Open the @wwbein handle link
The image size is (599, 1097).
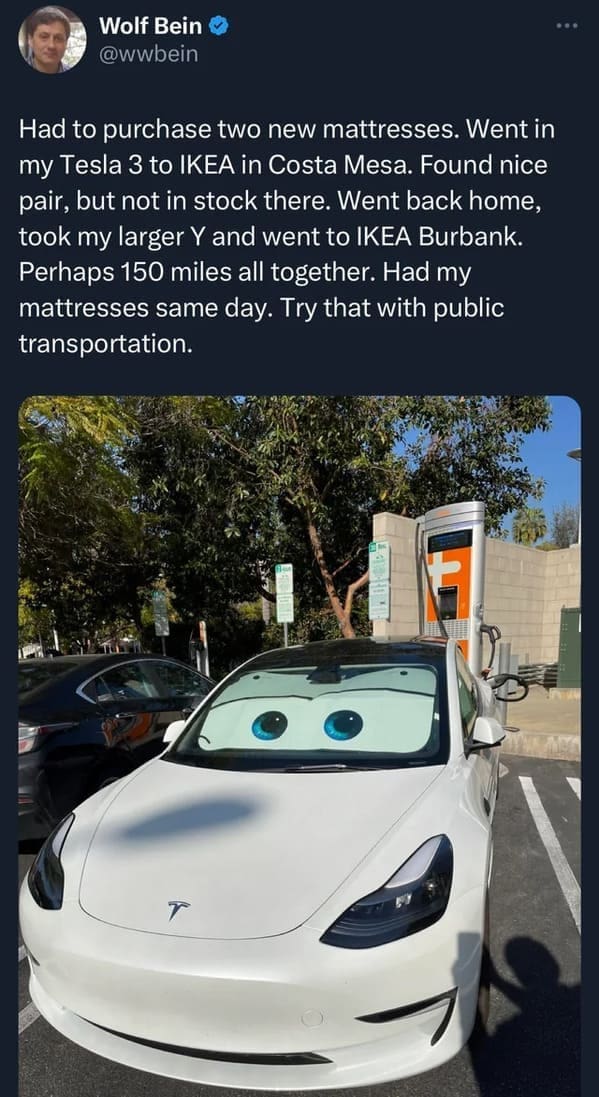[x=148, y=54]
